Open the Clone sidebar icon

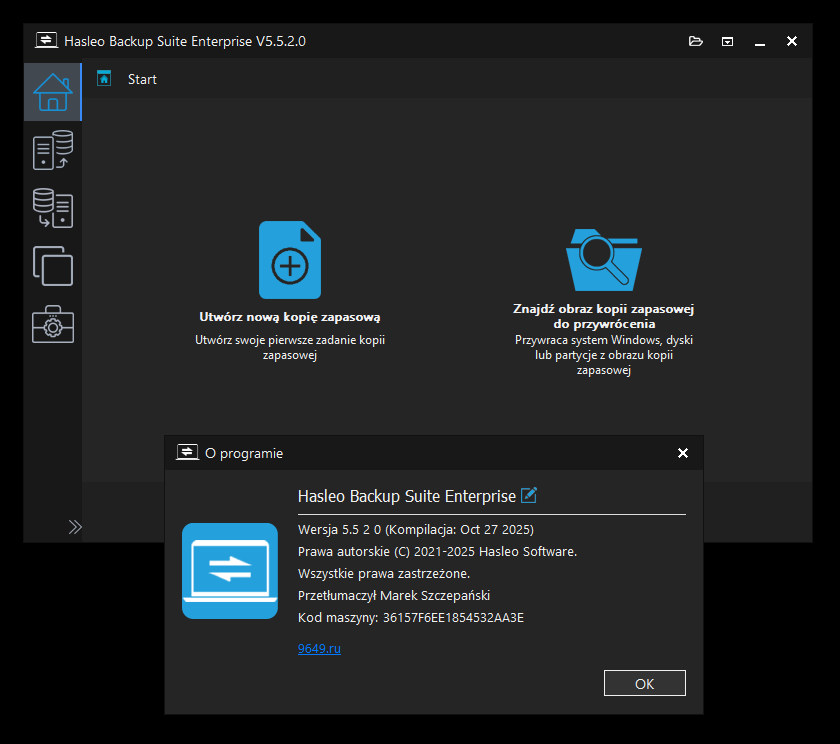[52, 266]
